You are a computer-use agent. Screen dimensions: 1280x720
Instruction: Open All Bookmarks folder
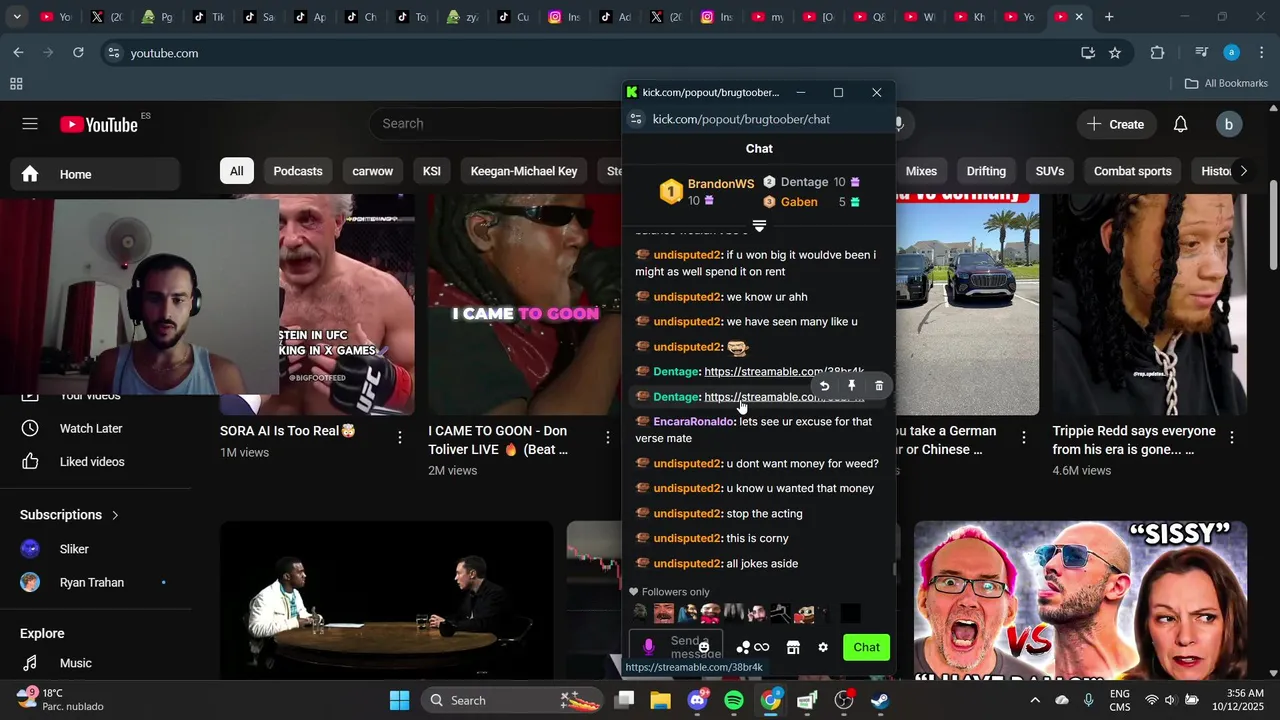1226,84
